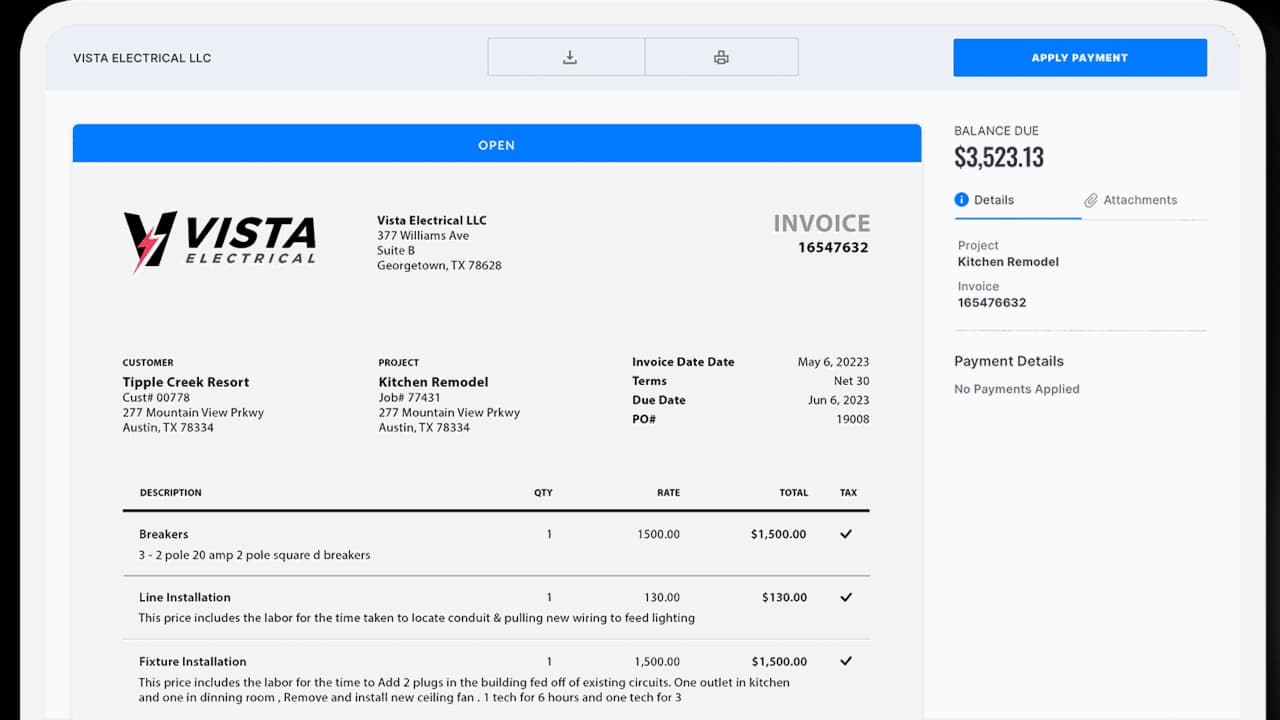Click the Invoice Date value May 6, 20223
1280x720 pixels.
(833, 362)
